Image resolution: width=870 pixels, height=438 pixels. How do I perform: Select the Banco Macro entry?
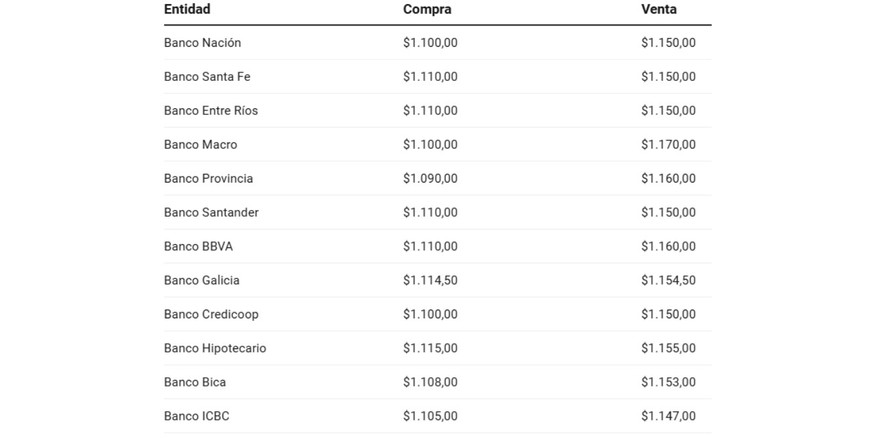click(x=200, y=145)
